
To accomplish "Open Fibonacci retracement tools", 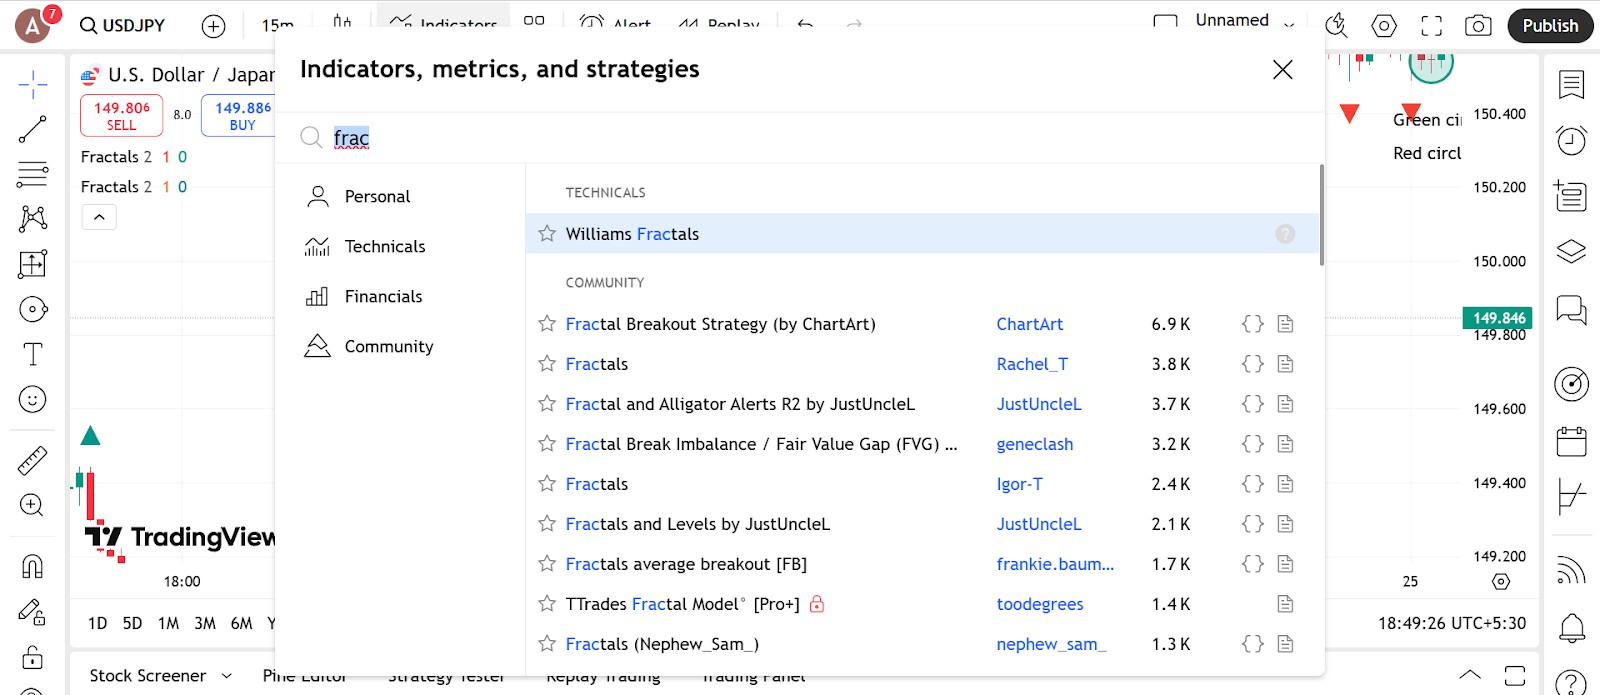I will [x=33, y=174].
